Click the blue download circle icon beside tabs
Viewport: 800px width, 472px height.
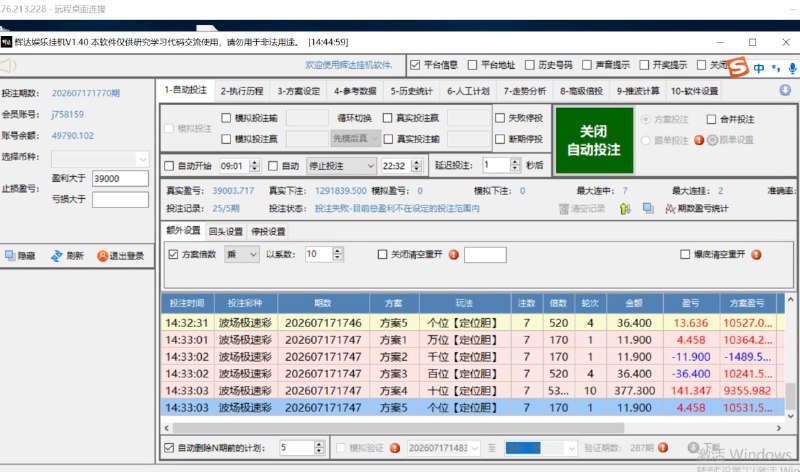785,90
